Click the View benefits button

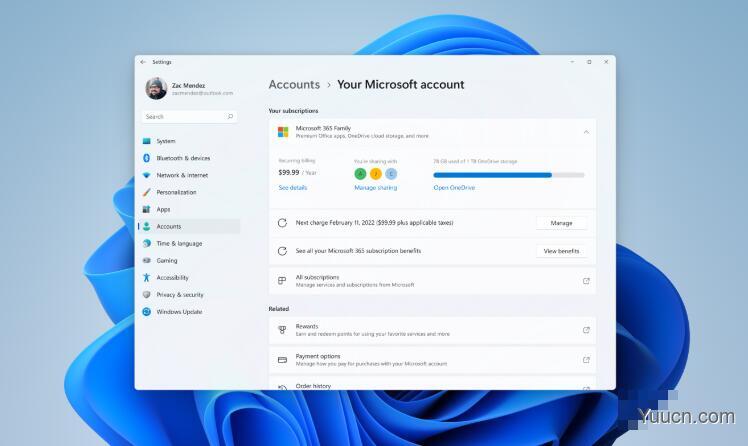tap(561, 251)
